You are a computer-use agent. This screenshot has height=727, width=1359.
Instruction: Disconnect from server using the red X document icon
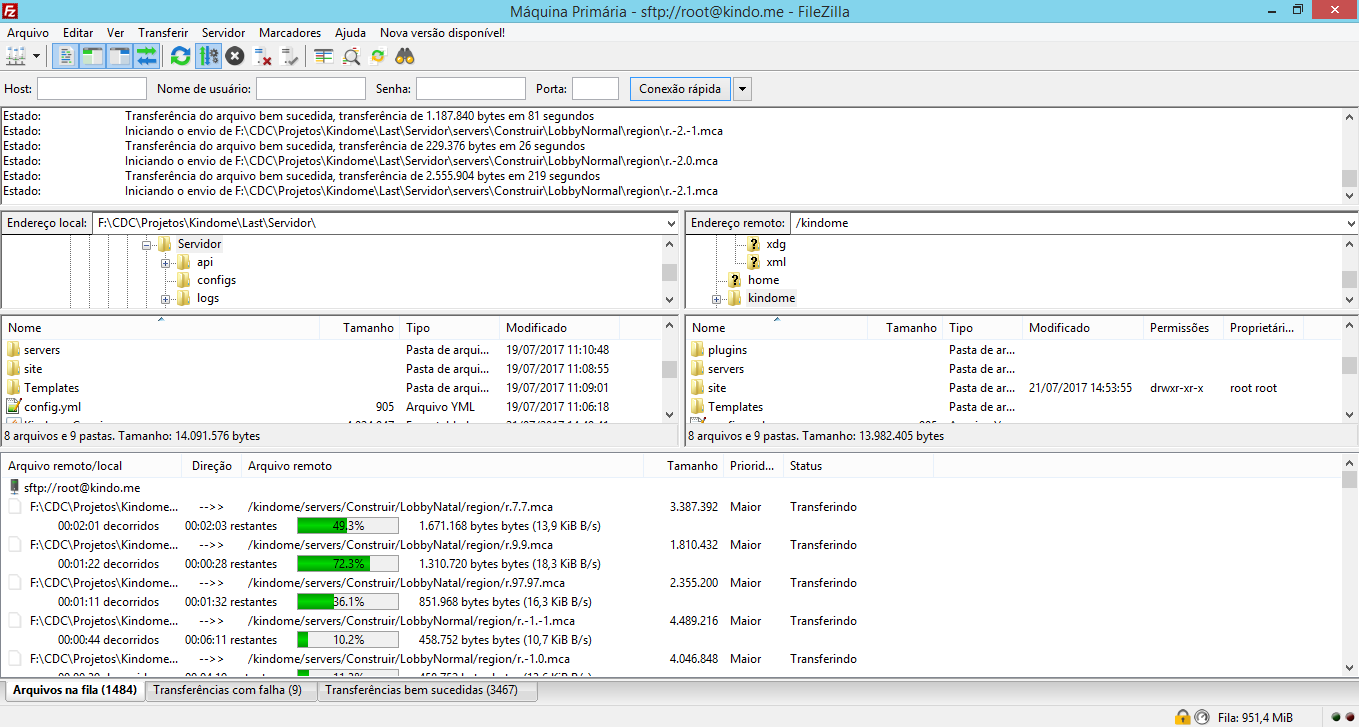click(263, 56)
